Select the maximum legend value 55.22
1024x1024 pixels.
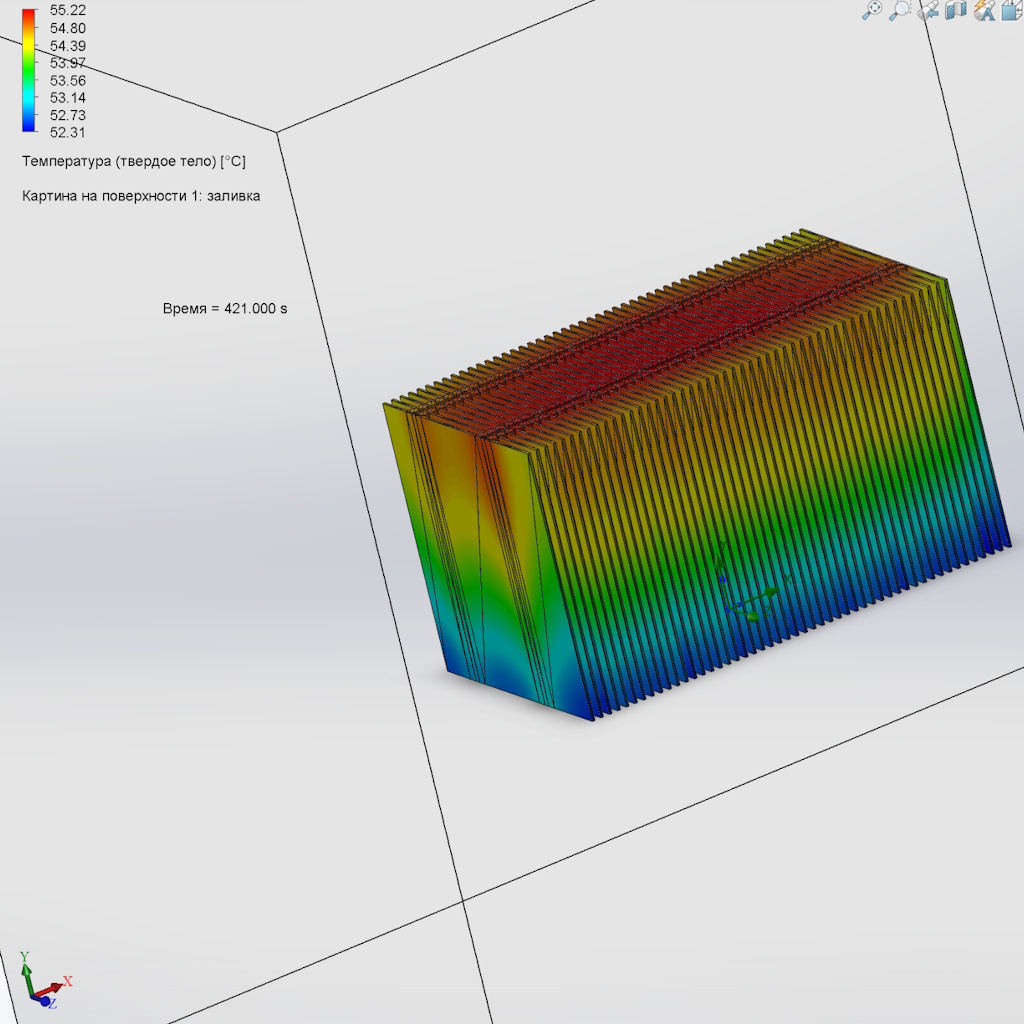tap(68, 10)
